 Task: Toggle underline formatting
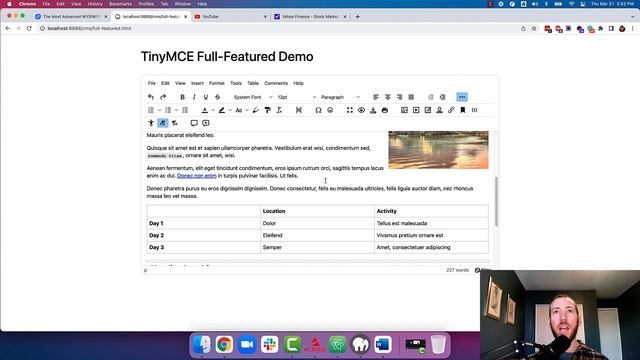coord(206,97)
